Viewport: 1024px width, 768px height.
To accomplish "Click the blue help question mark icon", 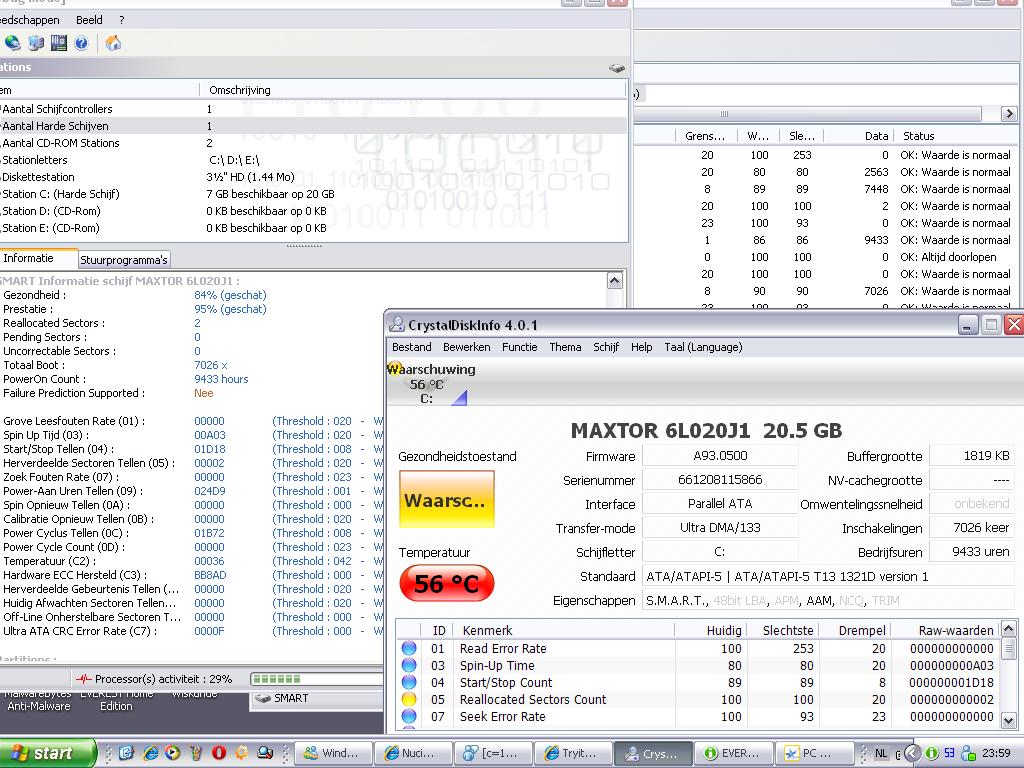I will [x=81, y=43].
